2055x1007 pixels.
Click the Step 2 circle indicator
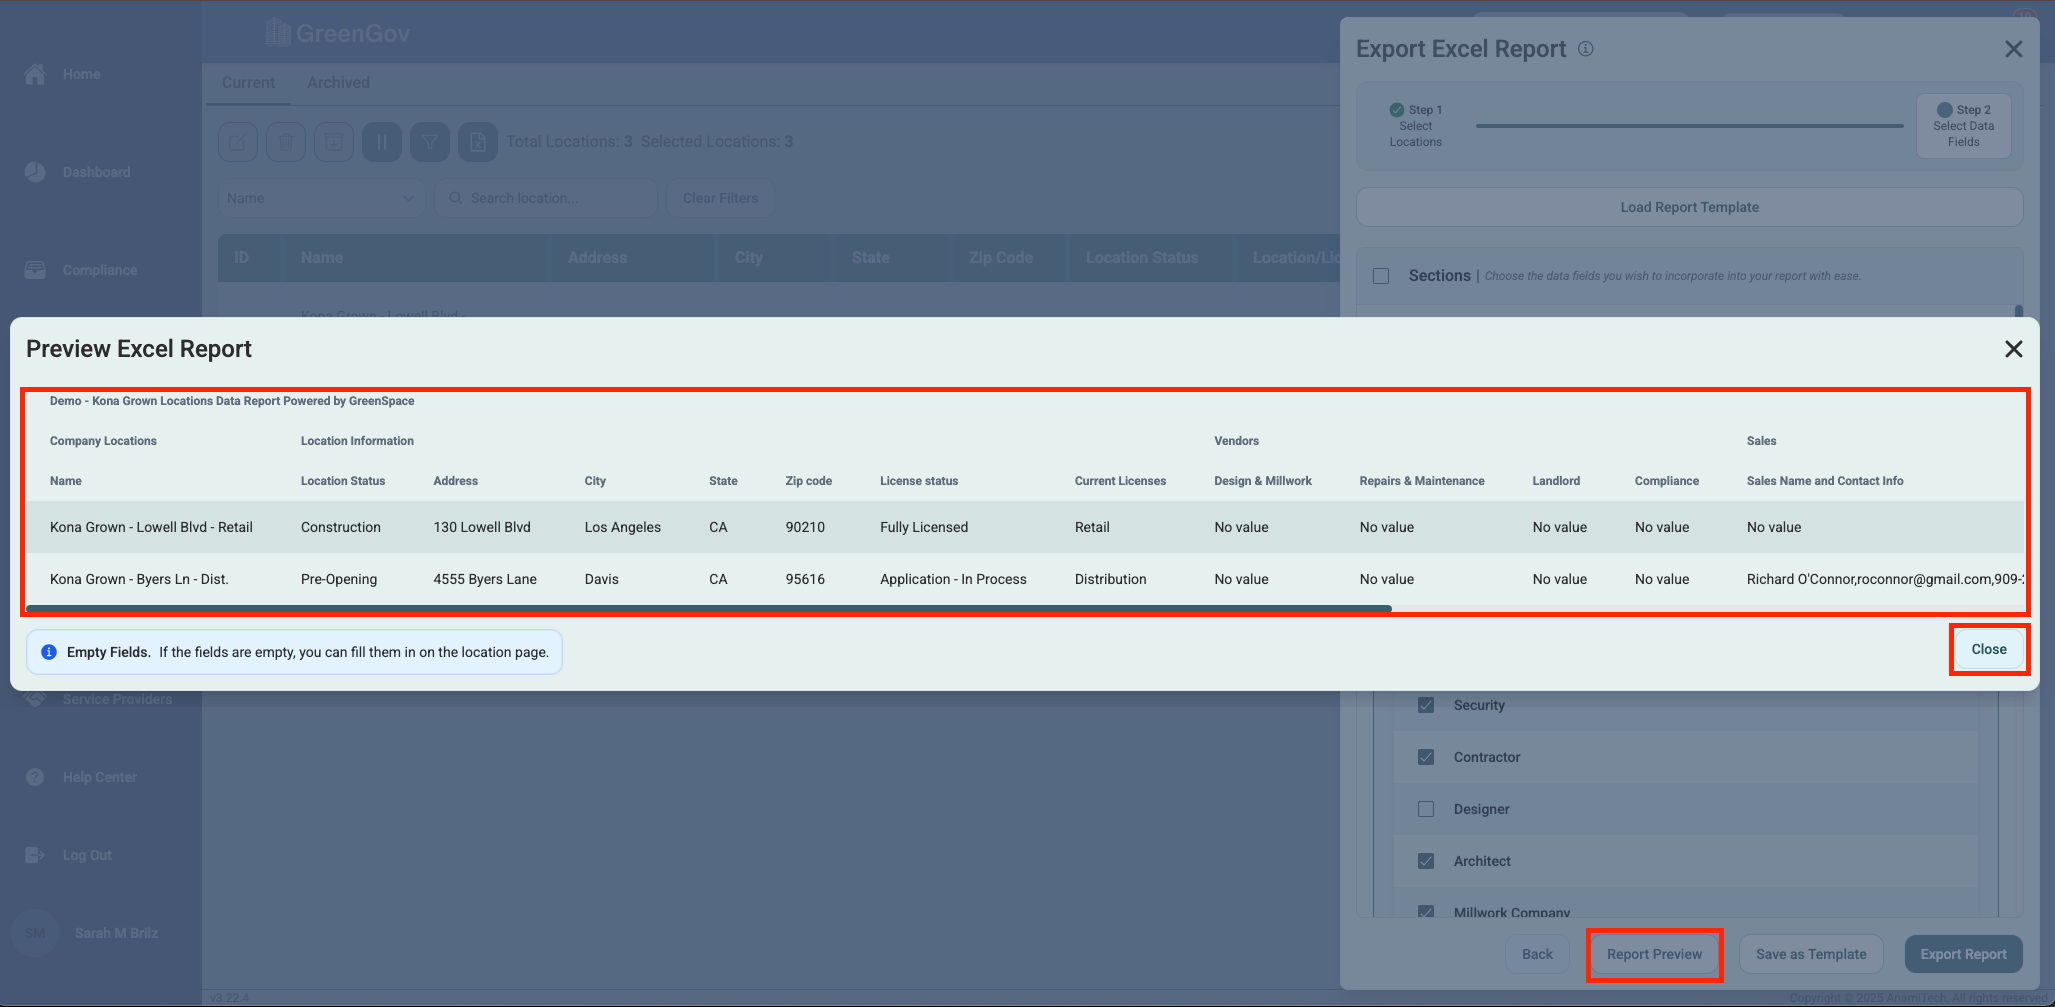tap(1945, 110)
